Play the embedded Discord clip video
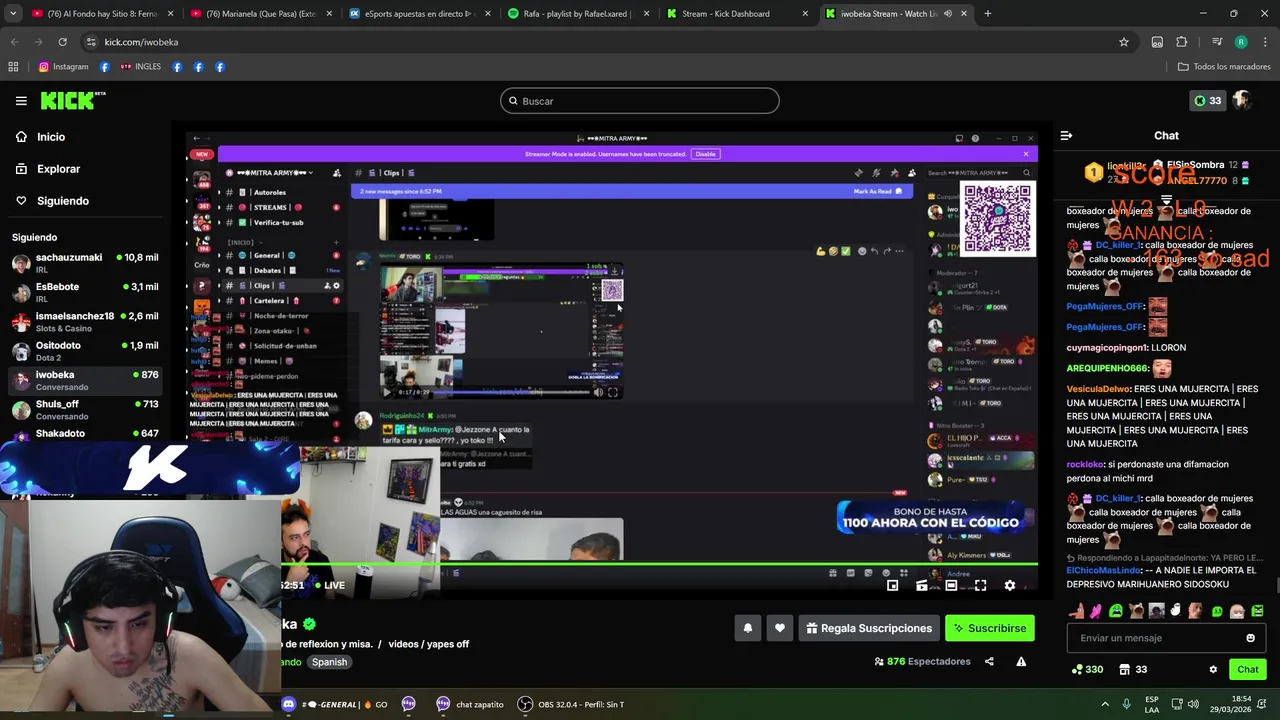Image resolution: width=1280 pixels, height=720 pixels. (387, 392)
